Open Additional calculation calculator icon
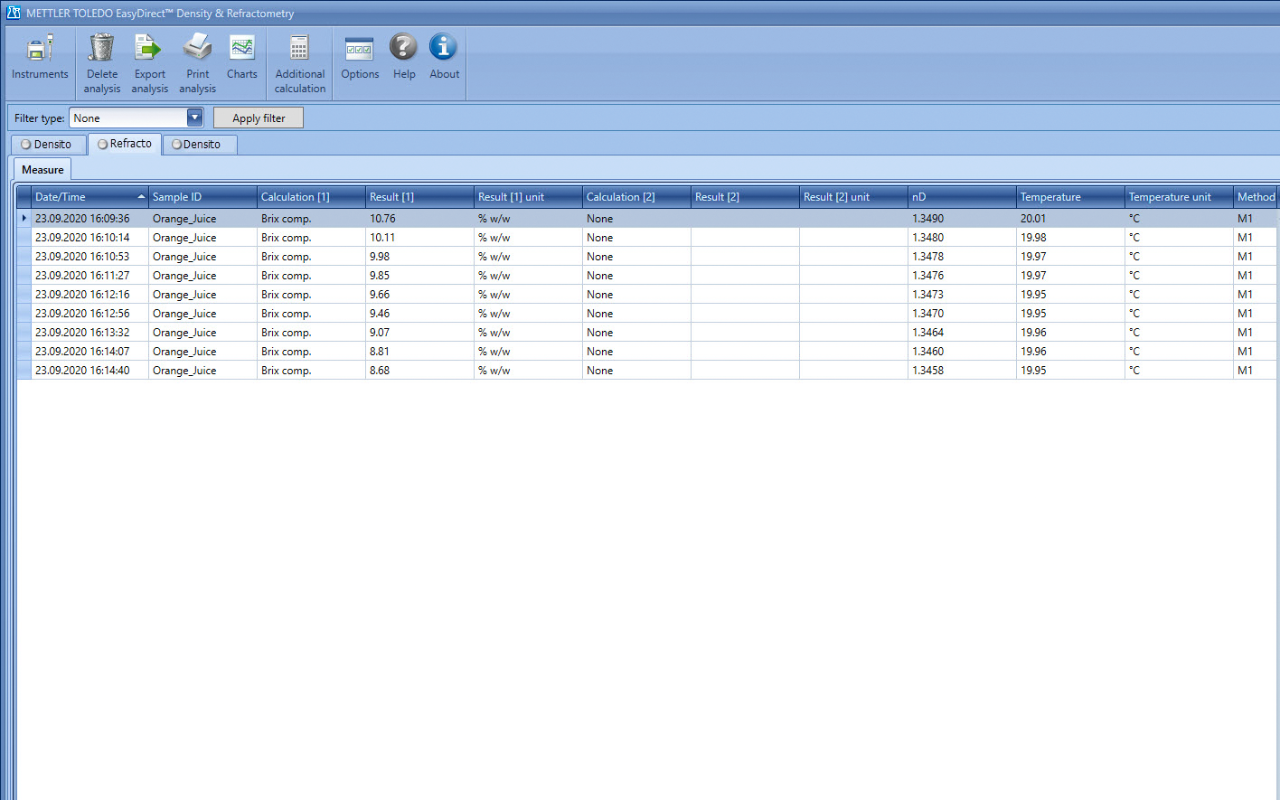This screenshot has width=1280, height=800. [300, 48]
